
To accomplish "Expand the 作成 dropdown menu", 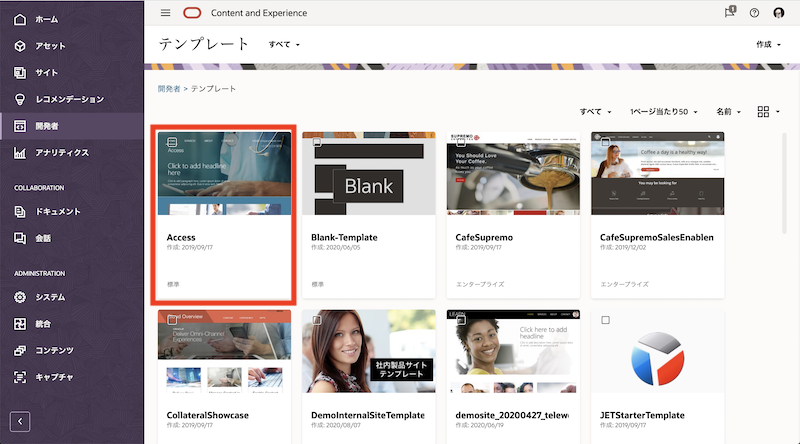I will point(769,44).
